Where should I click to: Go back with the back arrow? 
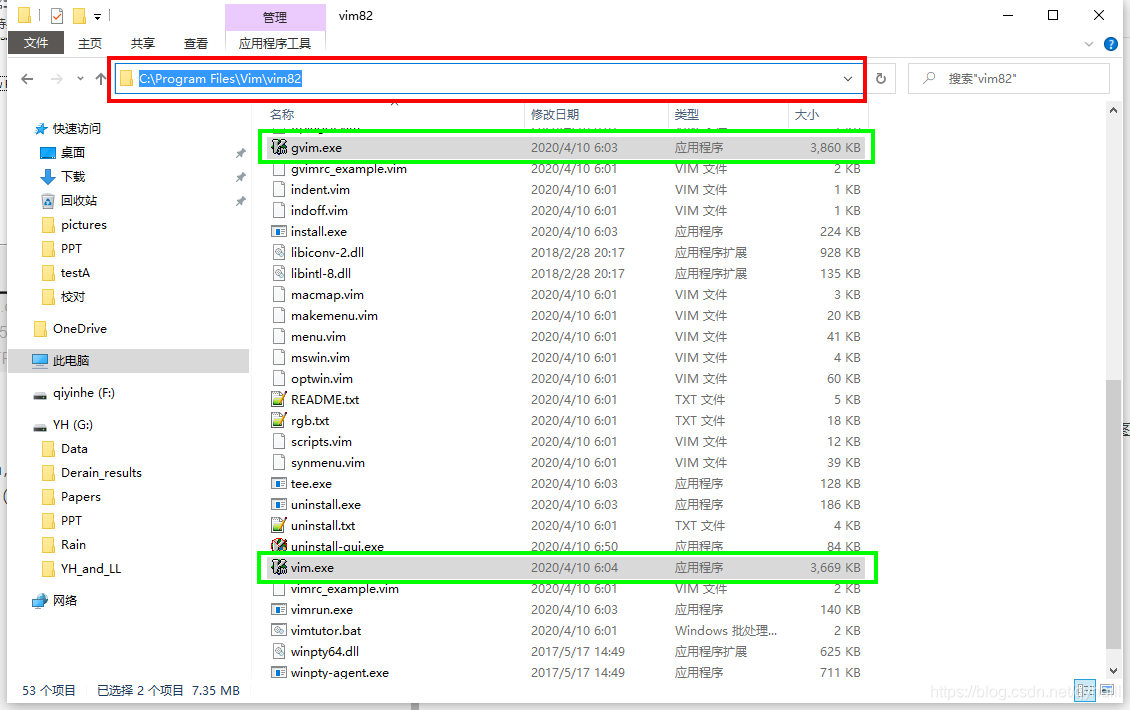pos(27,79)
